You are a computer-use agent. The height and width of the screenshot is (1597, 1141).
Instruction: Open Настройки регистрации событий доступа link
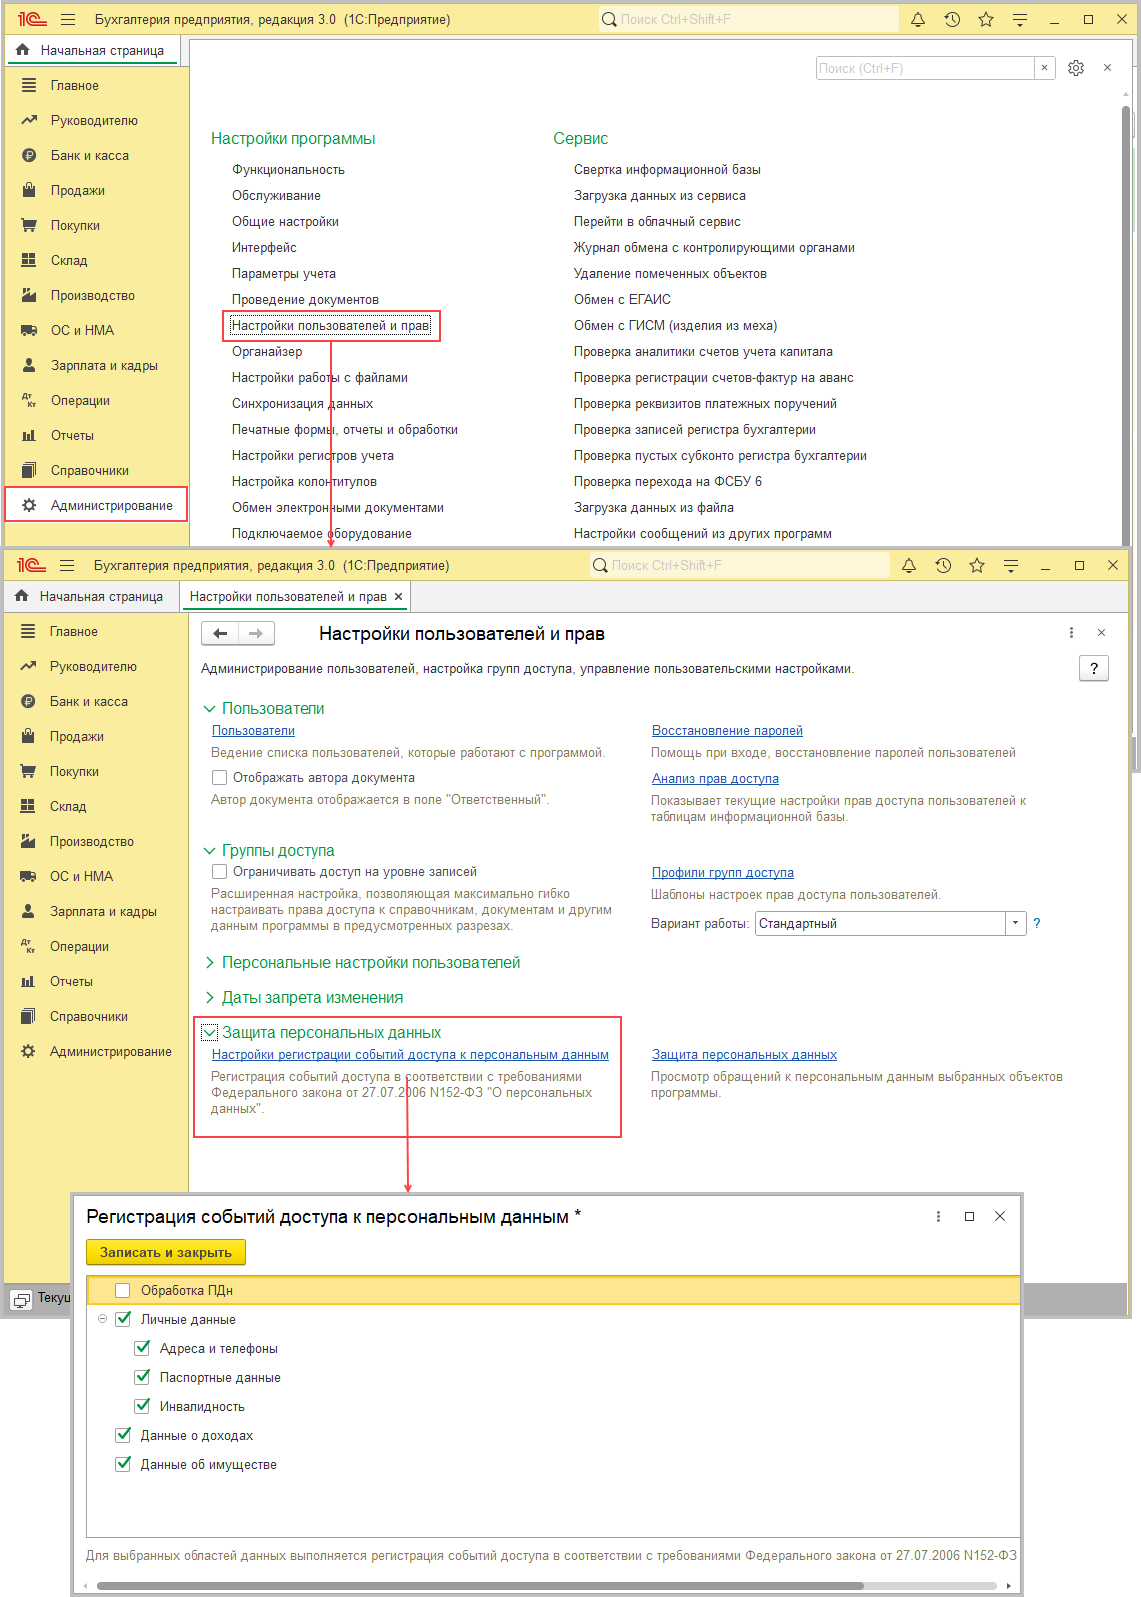click(410, 1054)
